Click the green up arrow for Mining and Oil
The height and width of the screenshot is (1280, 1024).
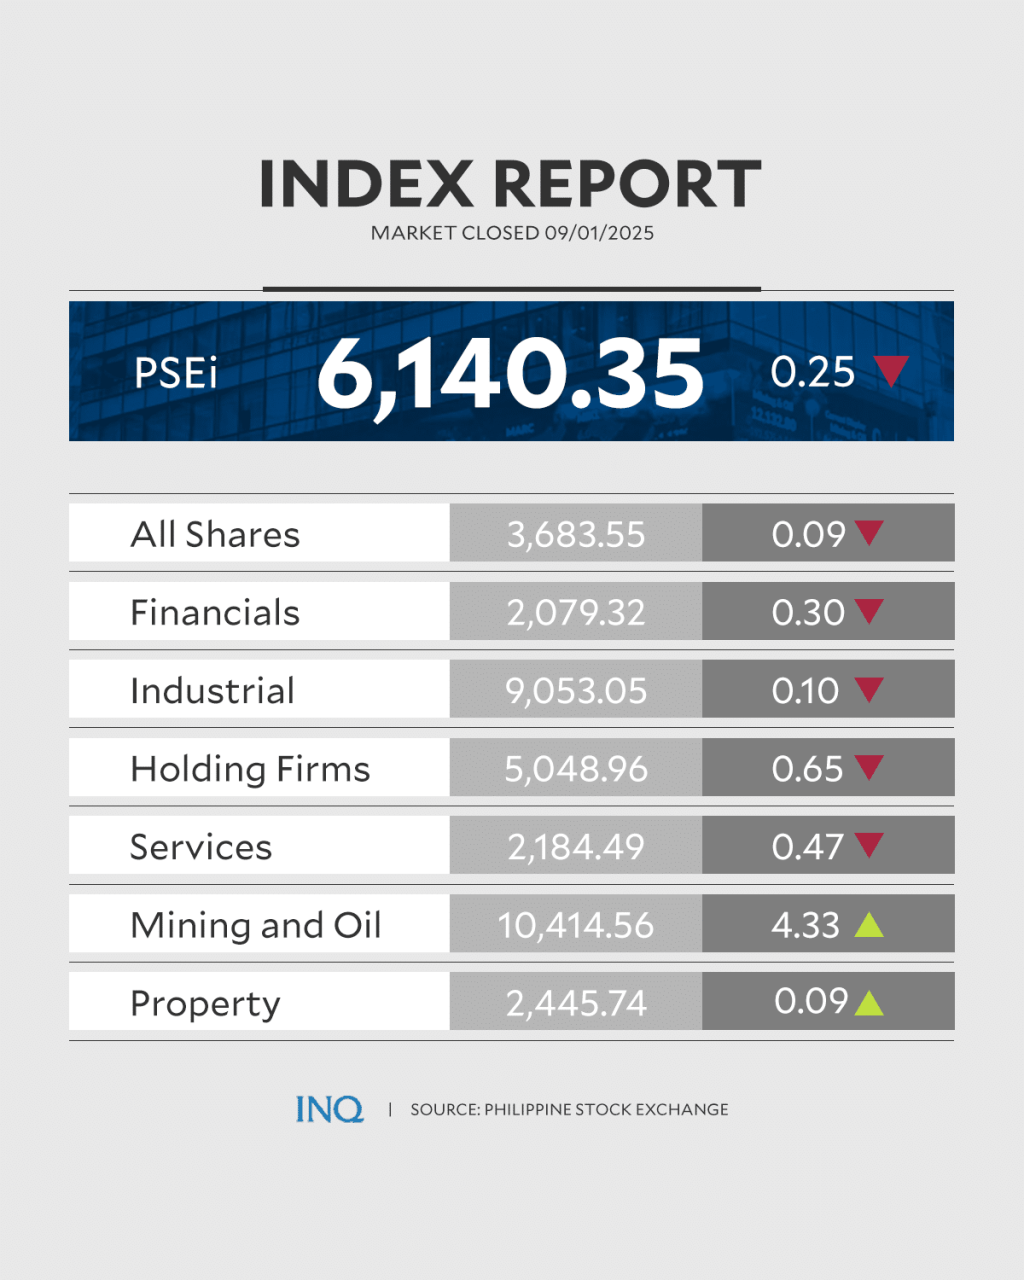[x=869, y=925]
